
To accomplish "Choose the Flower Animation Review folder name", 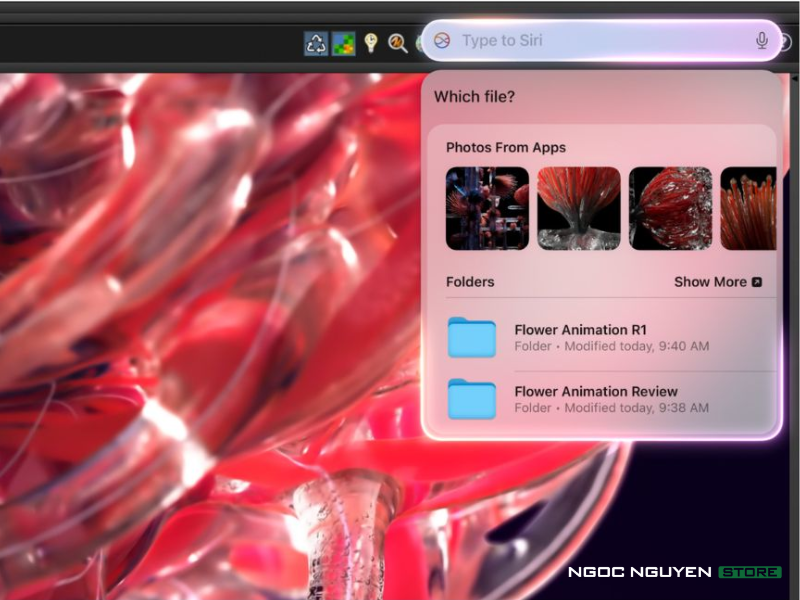I will [x=595, y=391].
